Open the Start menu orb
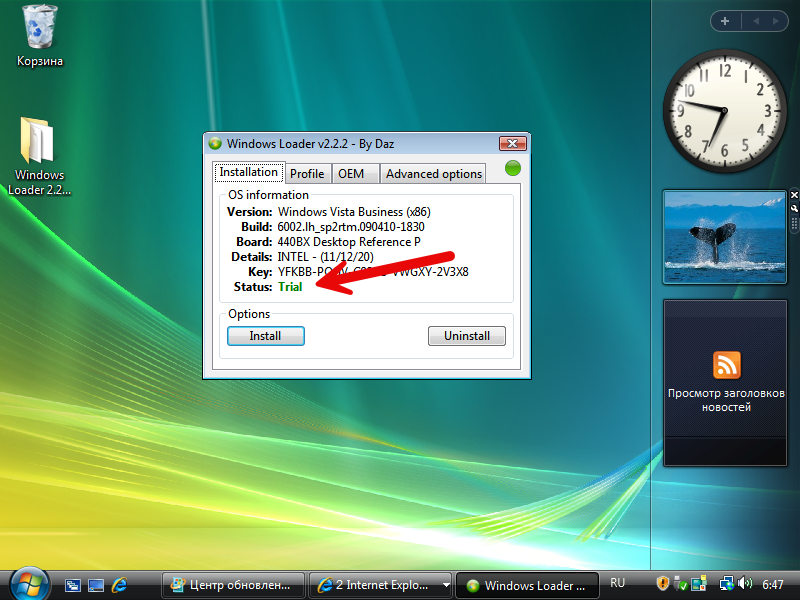 (29, 583)
